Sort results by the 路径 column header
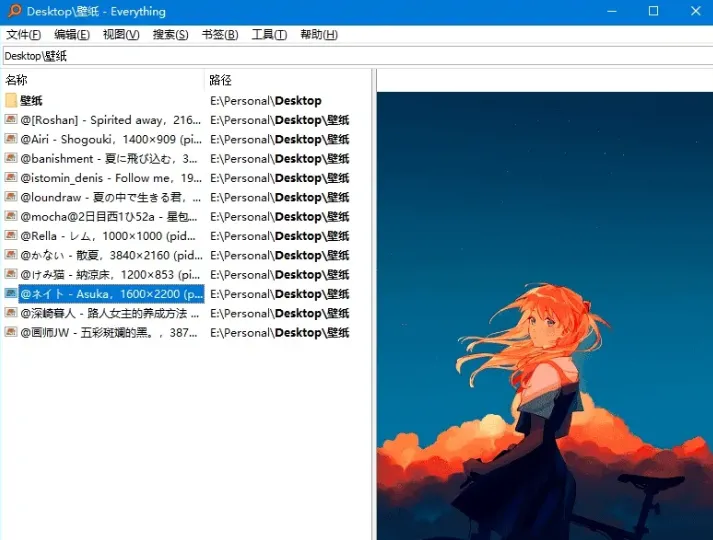 pos(288,80)
